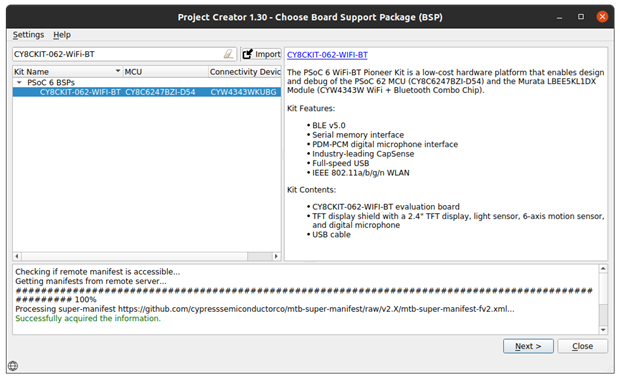Click the CYW4343WKUBG connectivity cell
Image resolution: width=620 pixels, height=379 pixels.
tap(243, 92)
